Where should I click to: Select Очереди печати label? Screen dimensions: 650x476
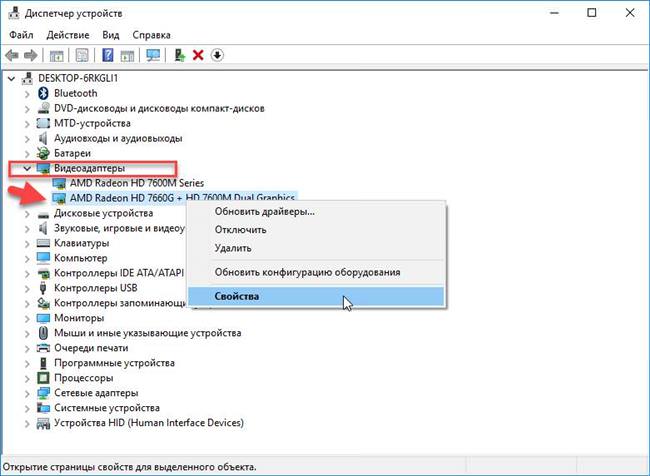click(x=91, y=348)
